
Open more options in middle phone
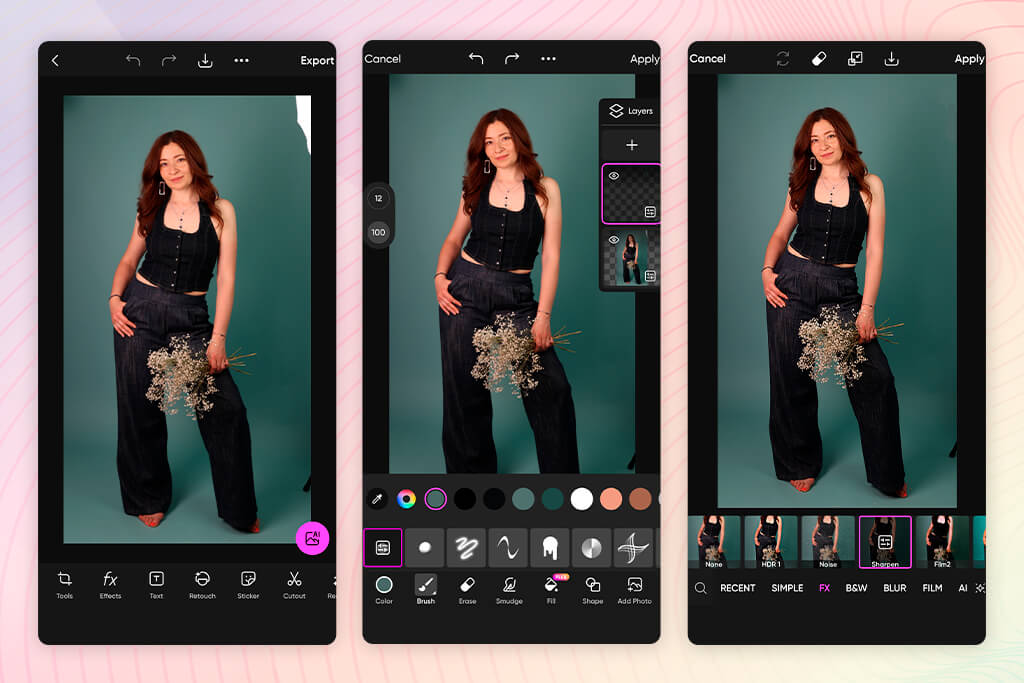(x=549, y=59)
